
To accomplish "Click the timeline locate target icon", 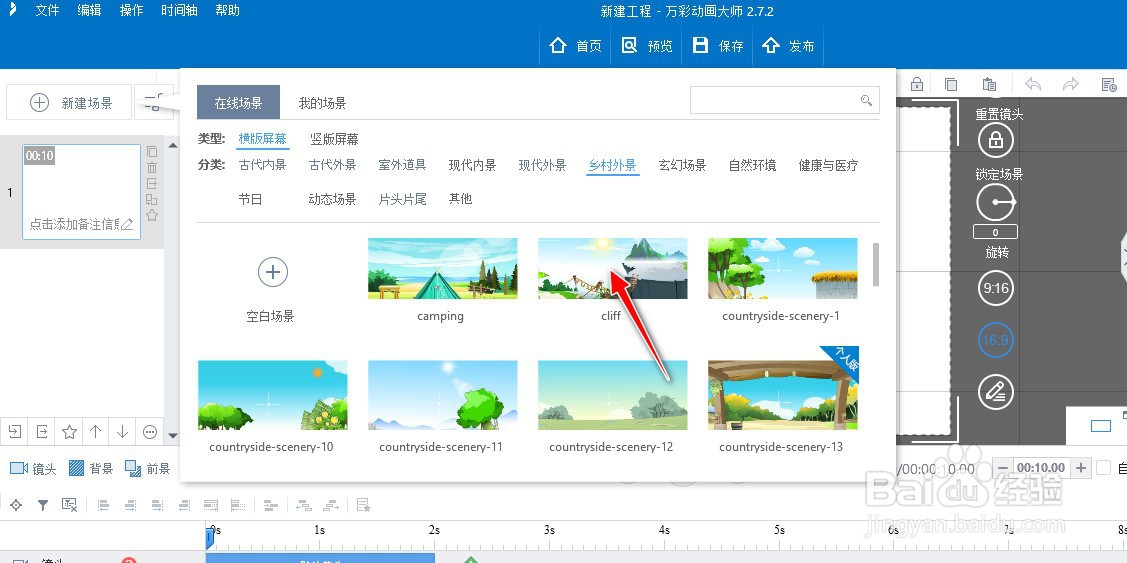I will tap(16, 505).
